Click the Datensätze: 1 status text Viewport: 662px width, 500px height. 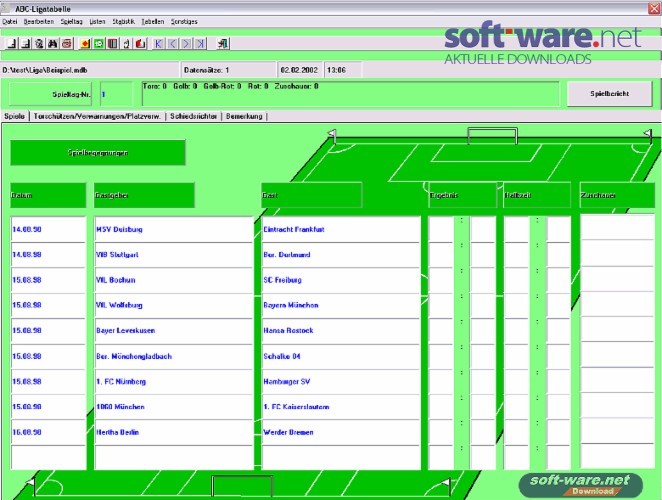[x=207, y=70]
